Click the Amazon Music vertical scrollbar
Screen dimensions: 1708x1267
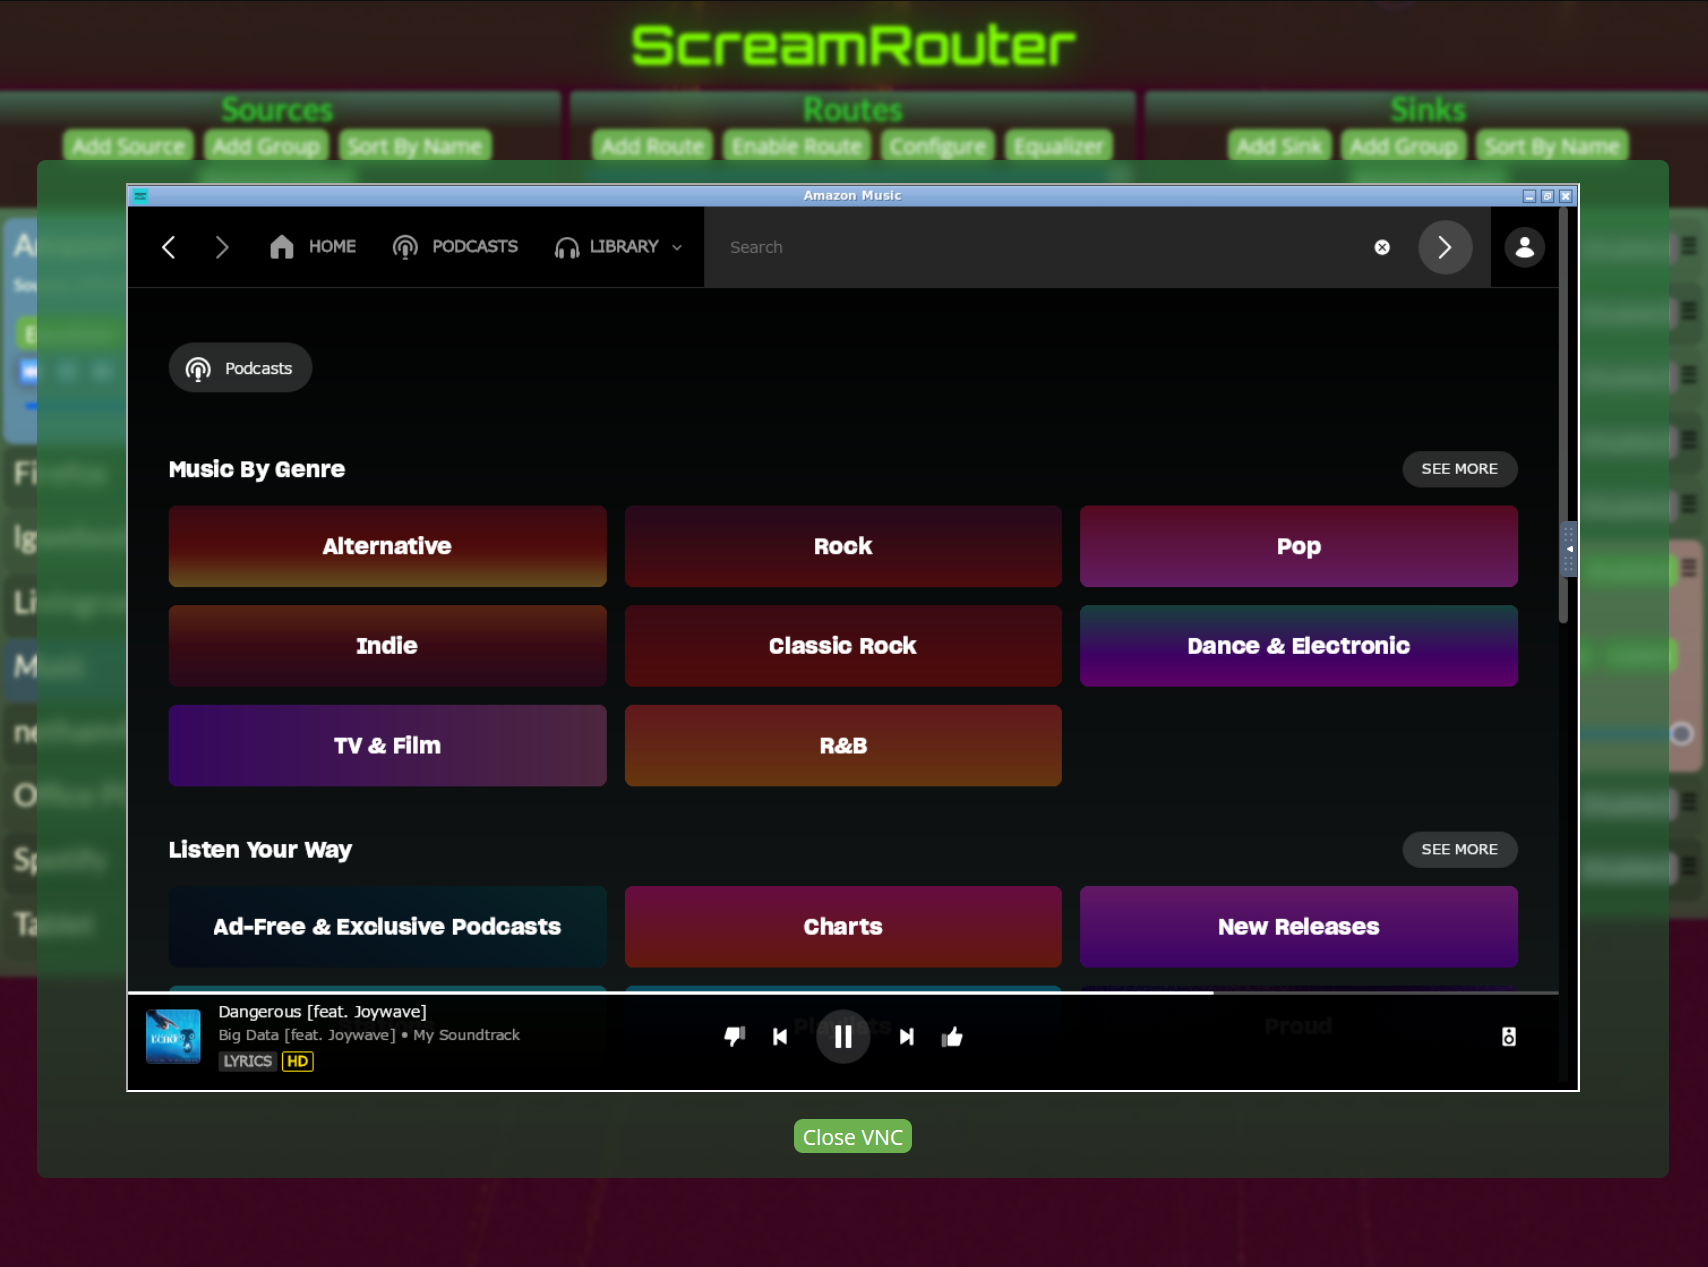[x=1563, y=415]
